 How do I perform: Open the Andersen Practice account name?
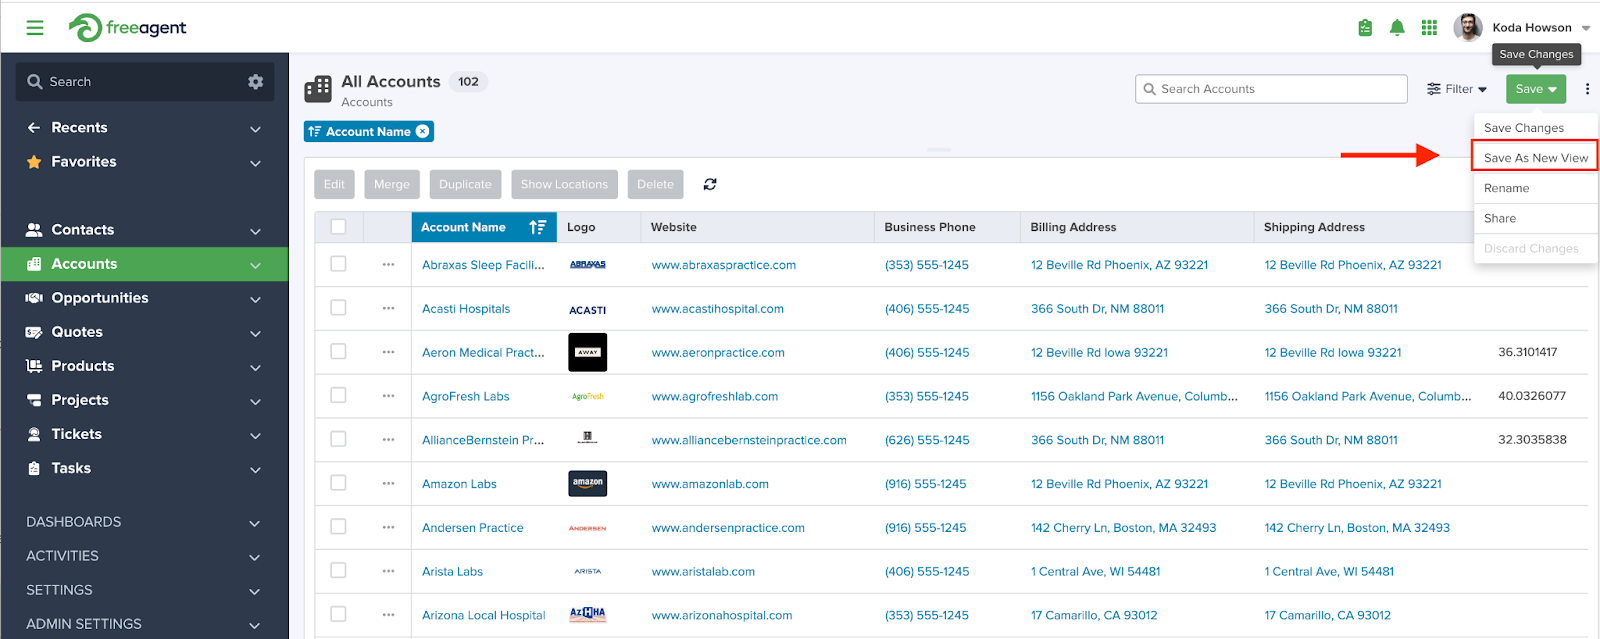pos(473,528)
